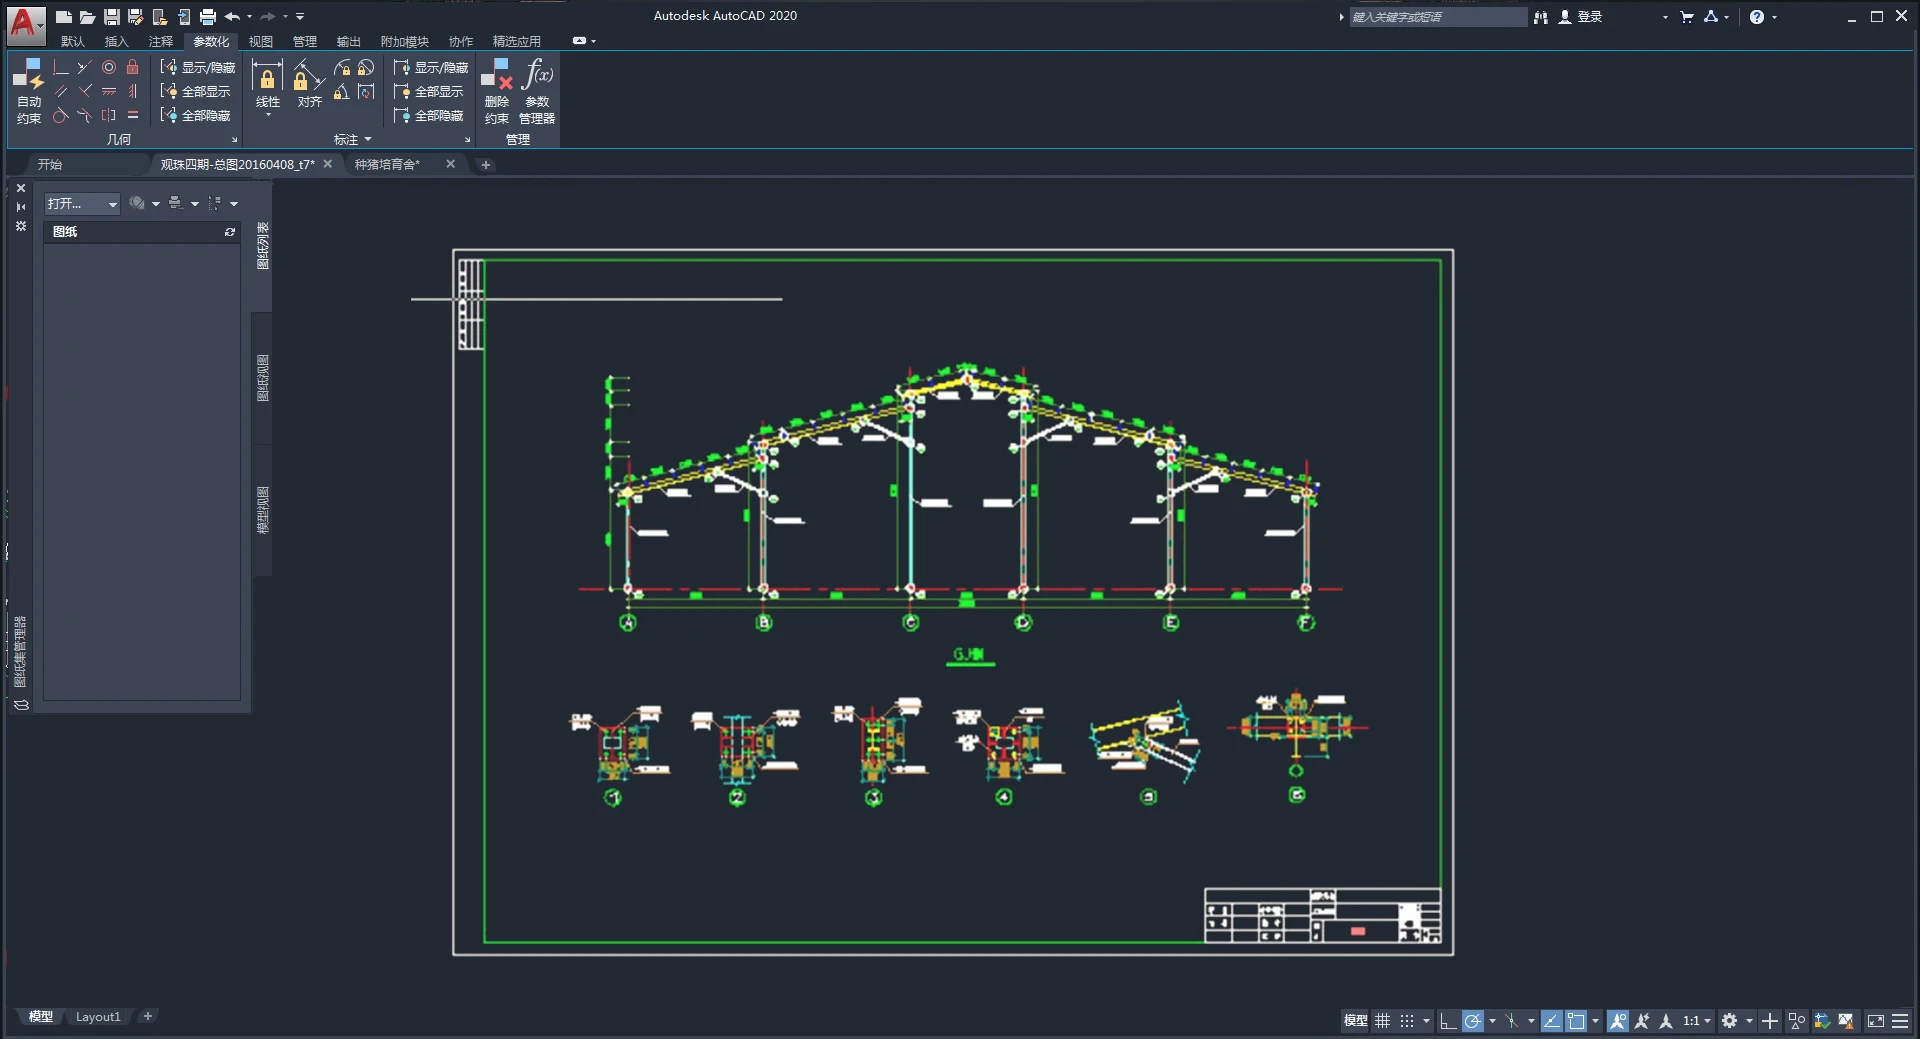Expand the 线性 linear dimension dropdown
1920x1039 pixels.
268,115
